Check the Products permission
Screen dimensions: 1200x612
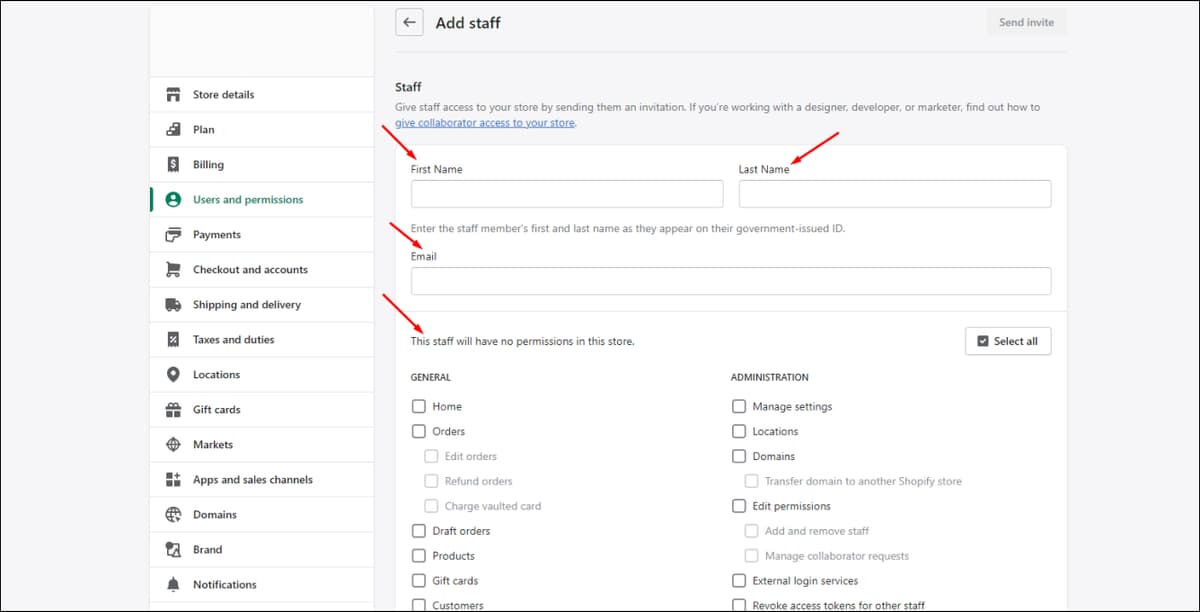418,556
